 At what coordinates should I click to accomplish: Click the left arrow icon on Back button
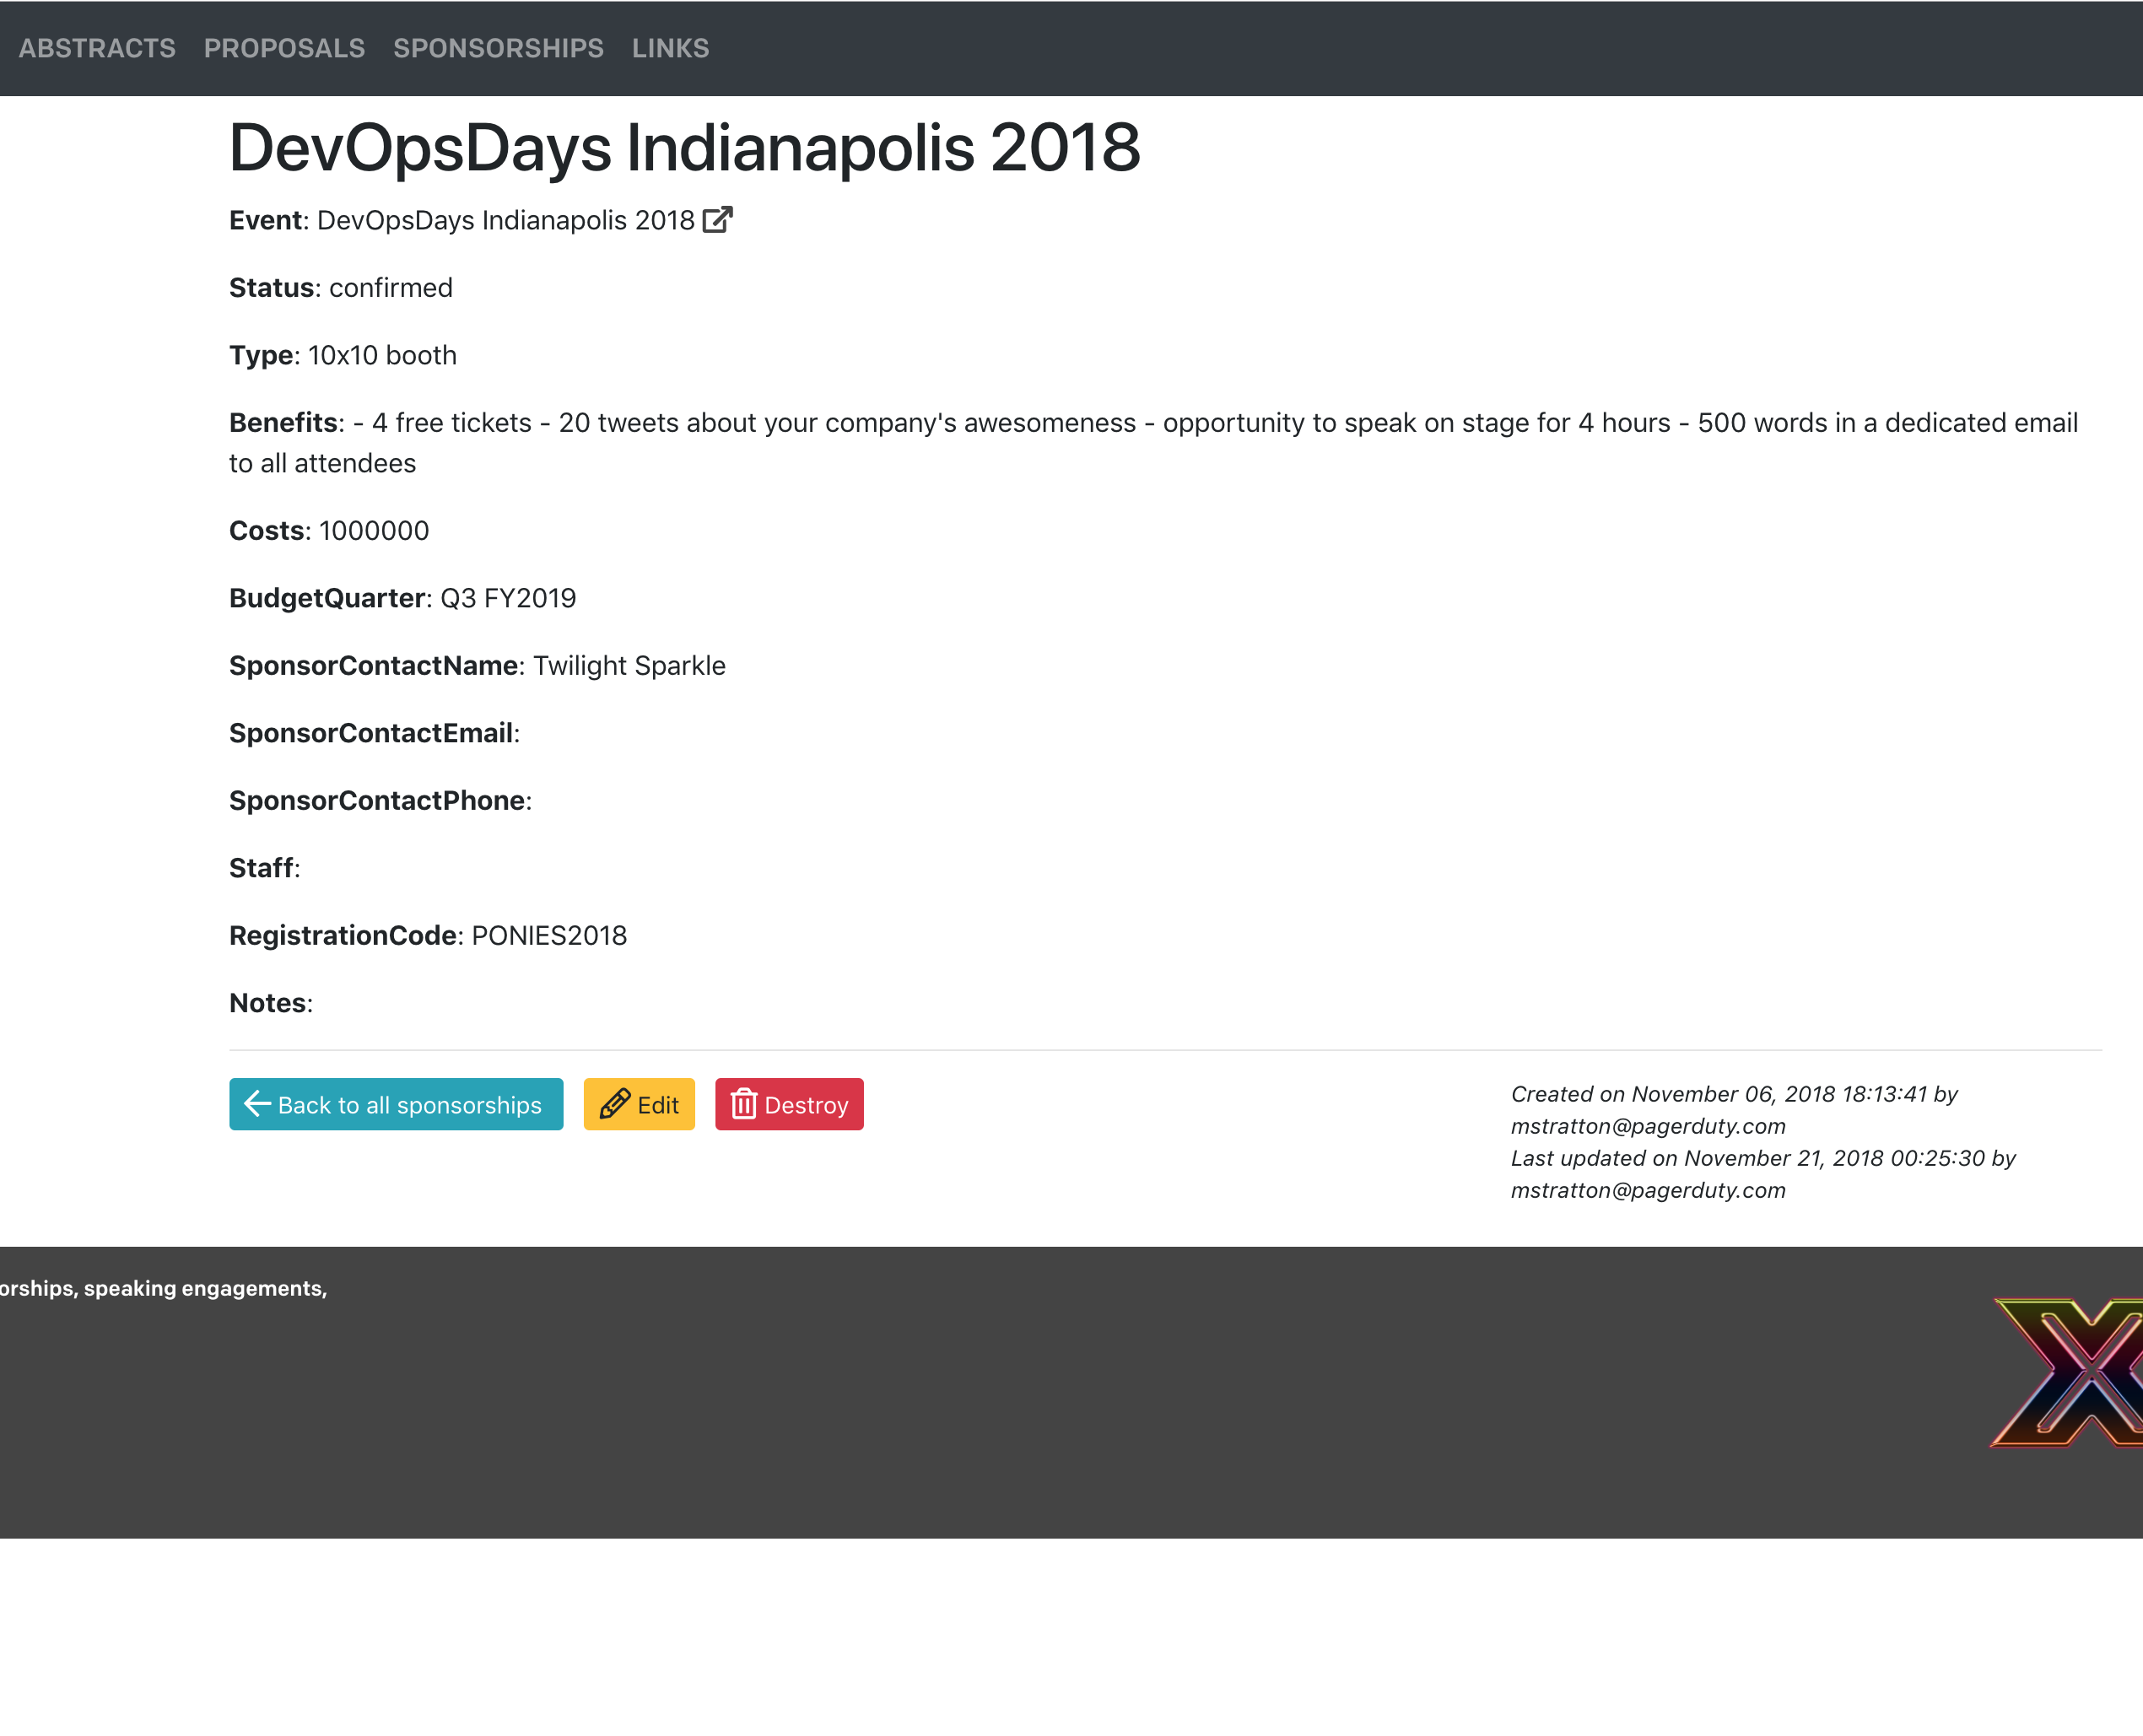(257, 1104)
